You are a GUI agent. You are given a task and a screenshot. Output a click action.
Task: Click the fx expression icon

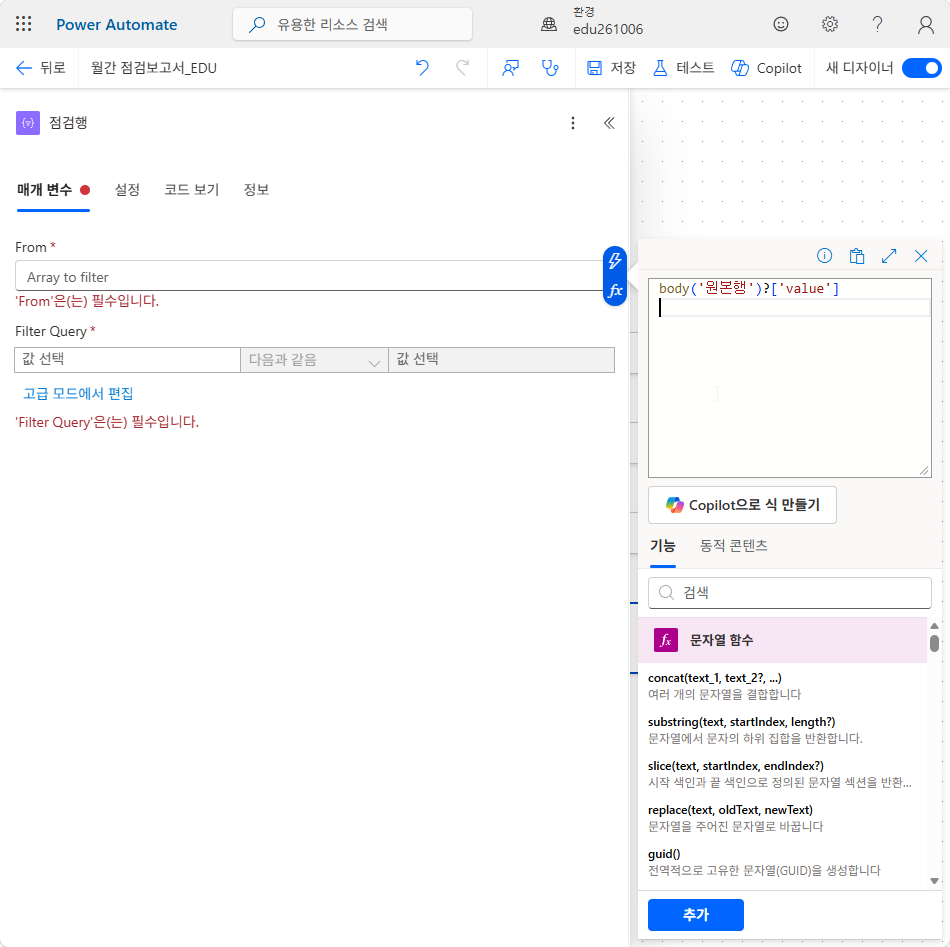coord(615,290)
